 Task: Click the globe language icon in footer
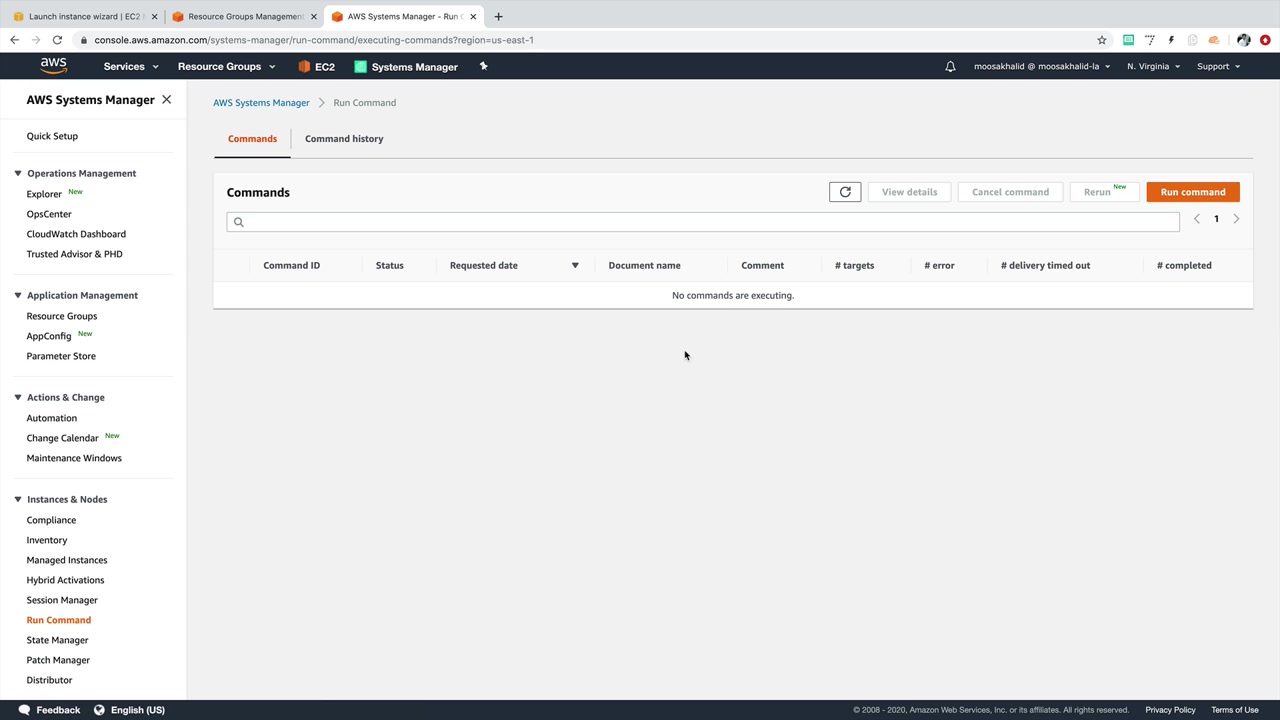(x=99, y=710)
